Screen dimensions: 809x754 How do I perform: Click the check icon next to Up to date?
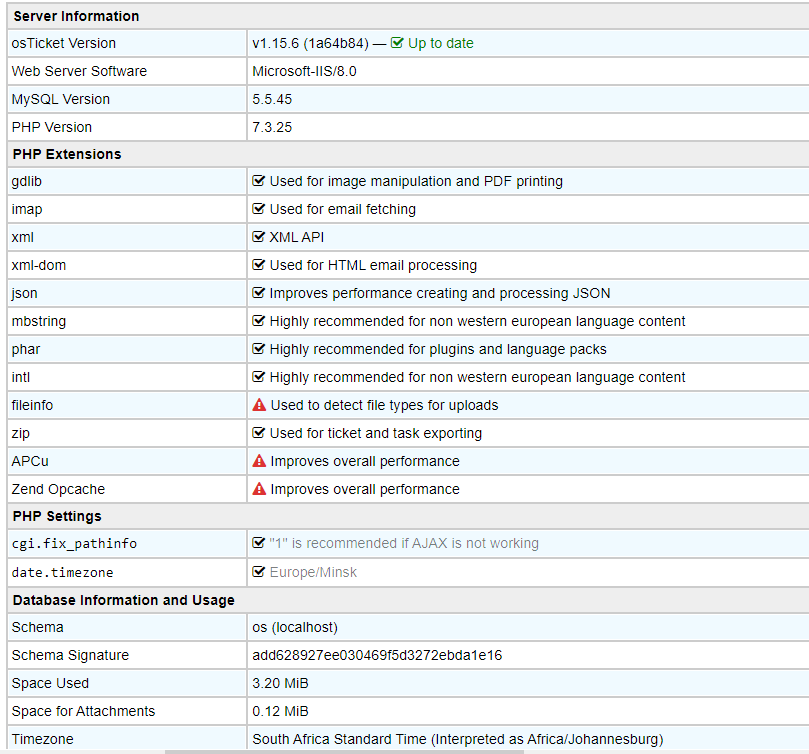(397, 43)
